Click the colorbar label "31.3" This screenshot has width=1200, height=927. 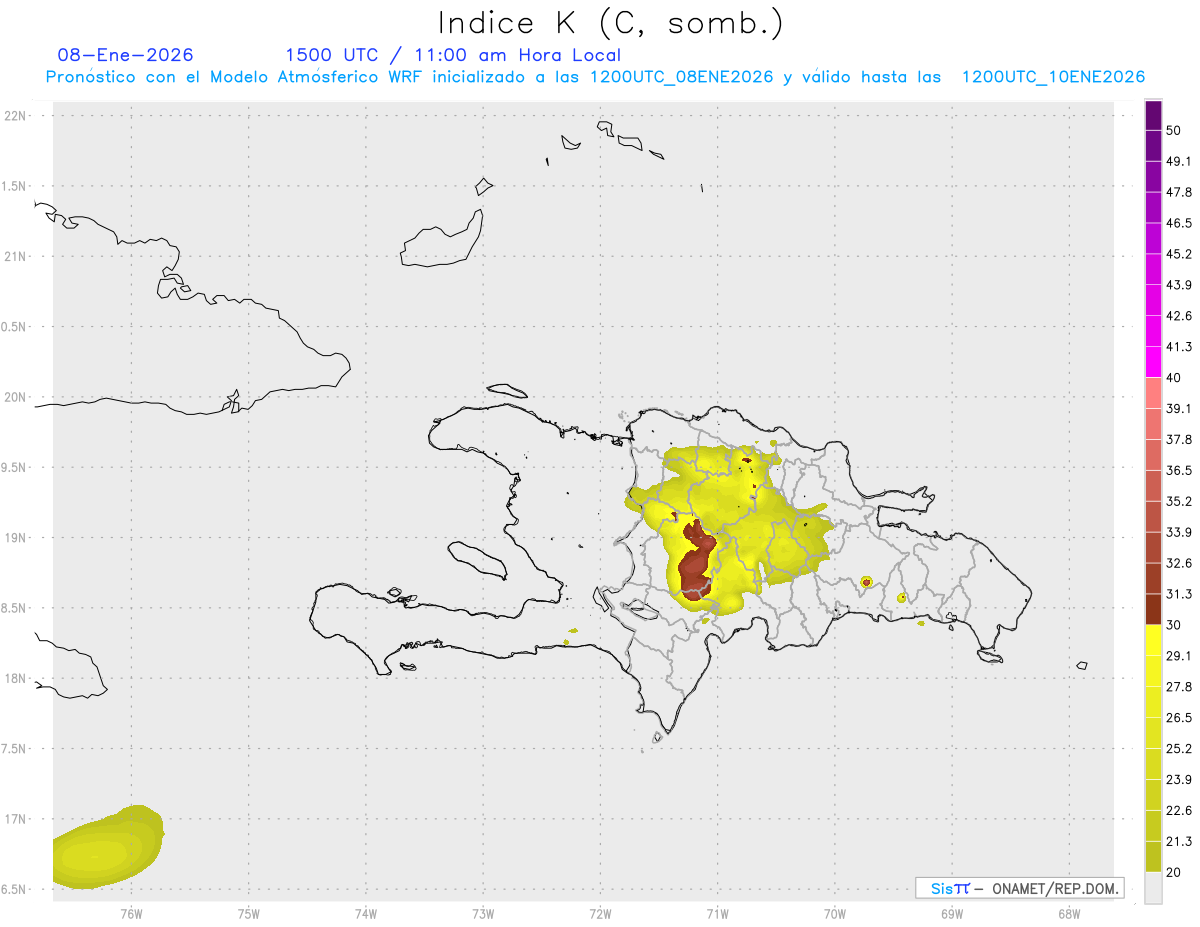point(1179,594)
